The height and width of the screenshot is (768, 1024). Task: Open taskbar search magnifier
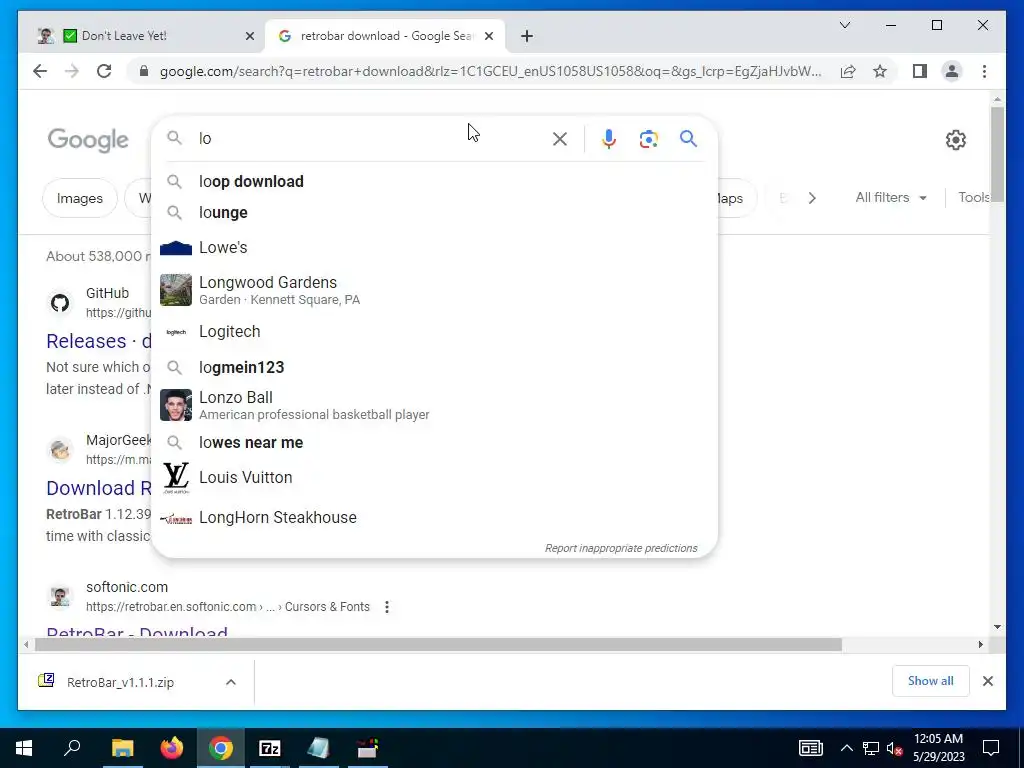tap(72, 747)
